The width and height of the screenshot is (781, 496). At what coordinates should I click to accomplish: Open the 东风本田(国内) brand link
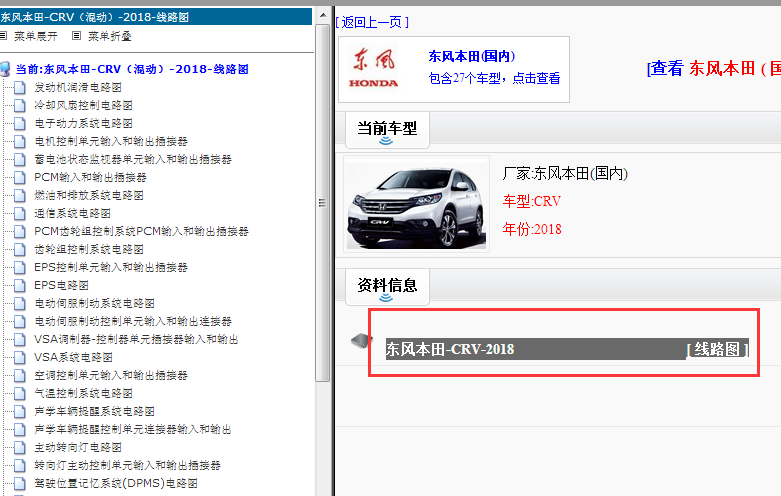coord(472,56)
